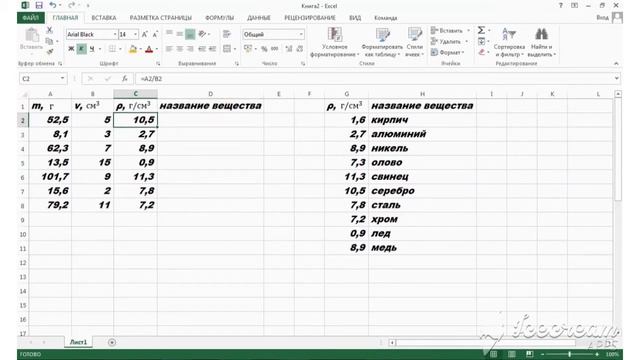
Task: Open the Arial Black font name dropdown
Action: click(x=115, y=35)
